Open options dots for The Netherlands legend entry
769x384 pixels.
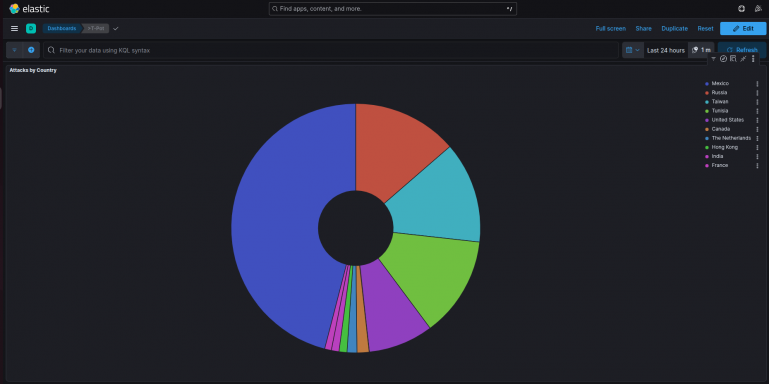point(757,138)
